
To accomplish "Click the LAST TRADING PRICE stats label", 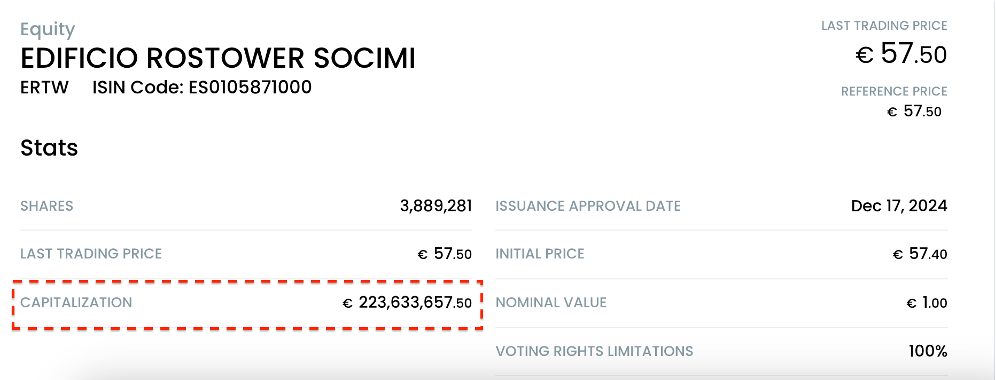I will tap(91, 254).
